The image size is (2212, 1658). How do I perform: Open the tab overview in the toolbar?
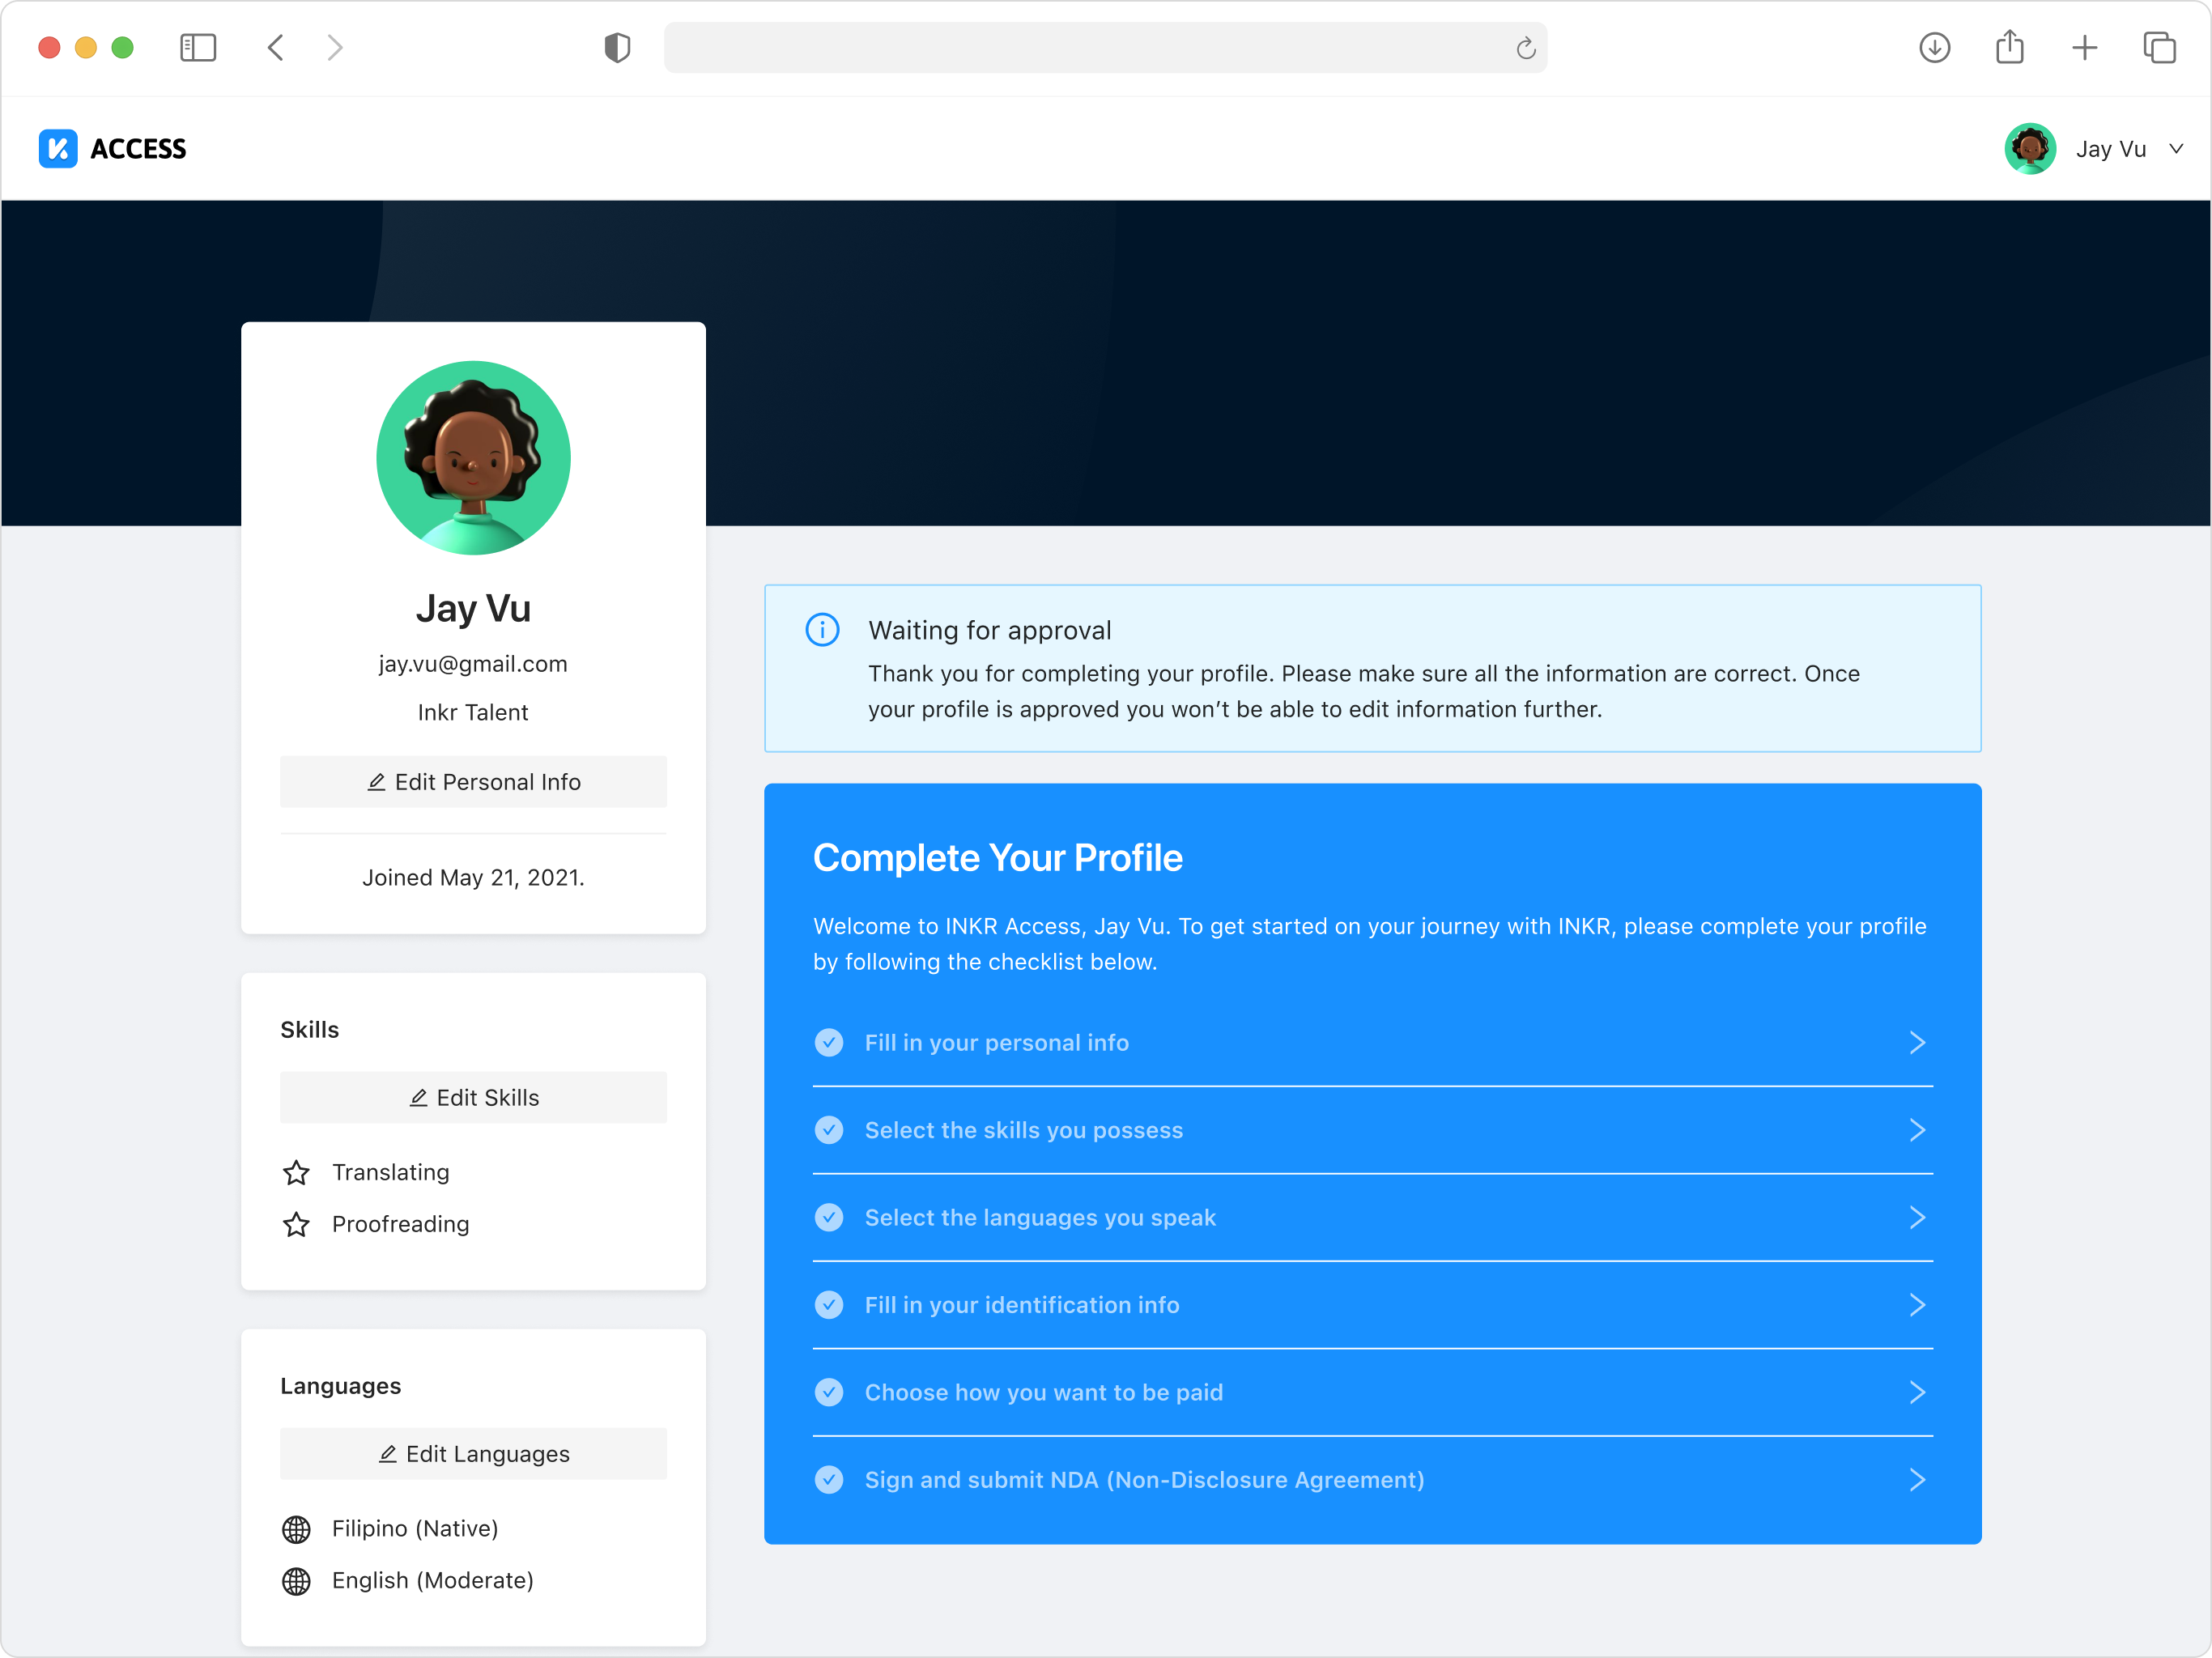pyautogui.click(x=2159, y=47)
